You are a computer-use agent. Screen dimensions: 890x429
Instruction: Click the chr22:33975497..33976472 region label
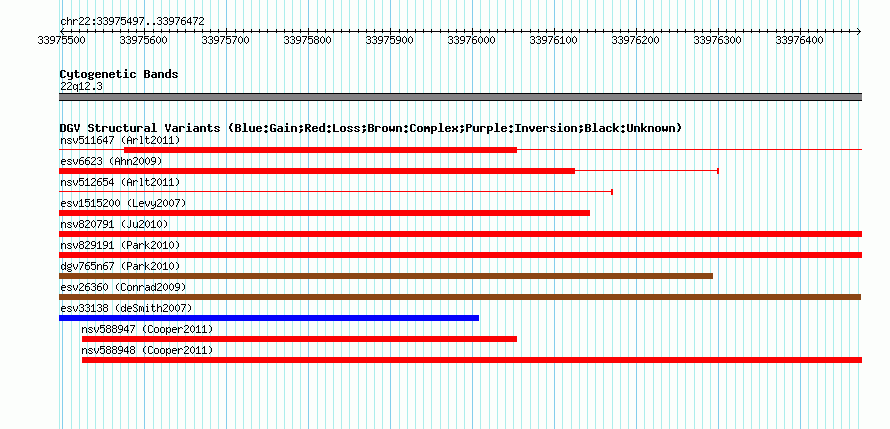pyautogui.click(x=132, y=22)
